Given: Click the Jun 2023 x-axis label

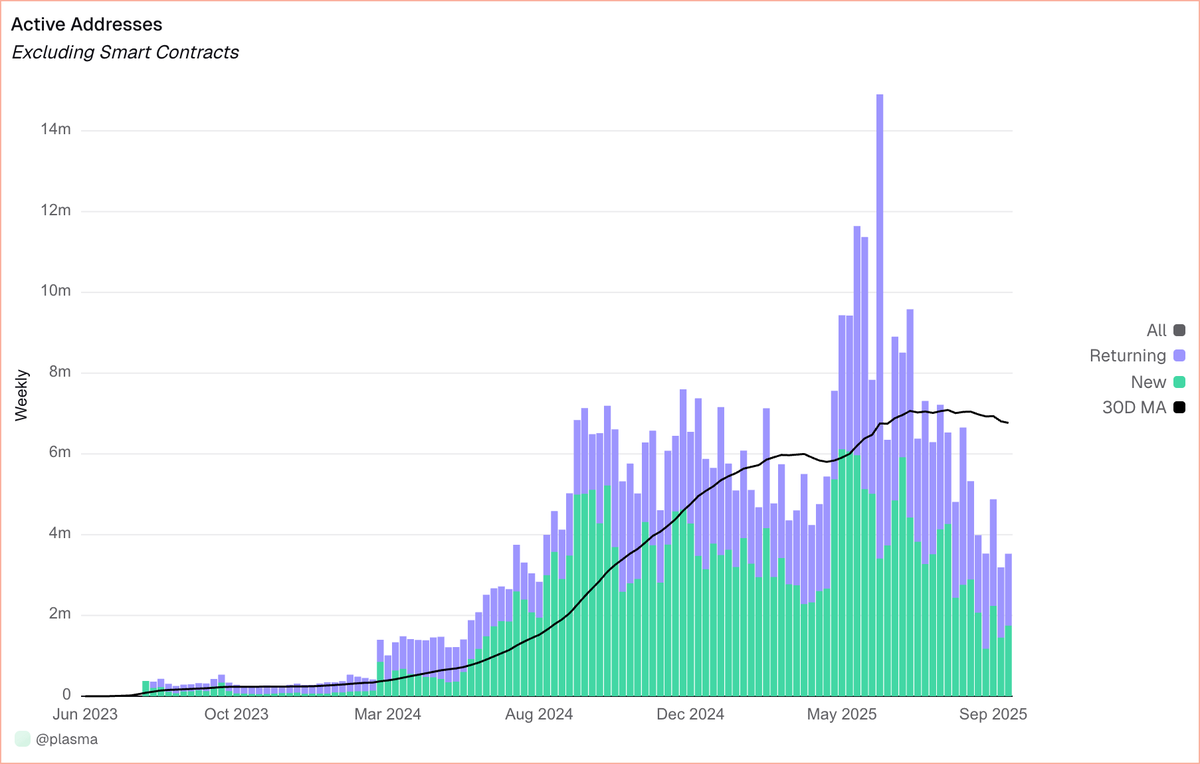Looking at the screenshot, I should (x=85, y=715).
